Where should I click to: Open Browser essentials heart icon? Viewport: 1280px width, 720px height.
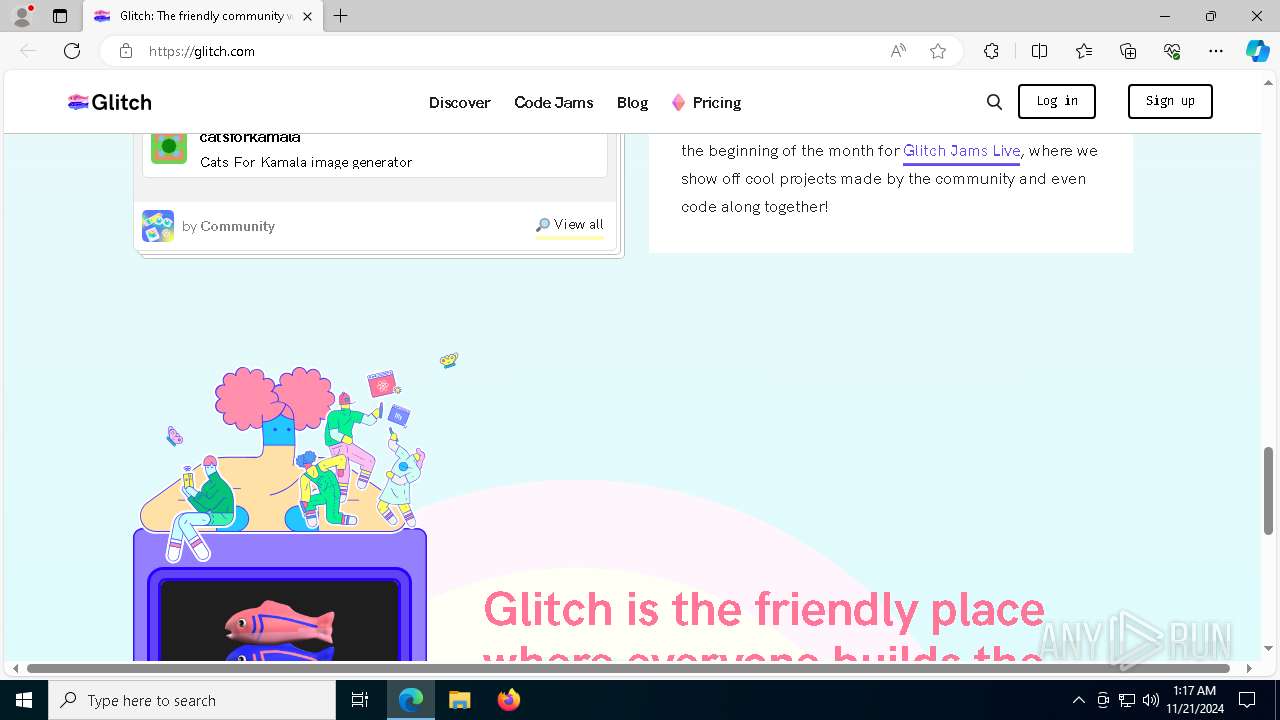(x=1172, y=51)
